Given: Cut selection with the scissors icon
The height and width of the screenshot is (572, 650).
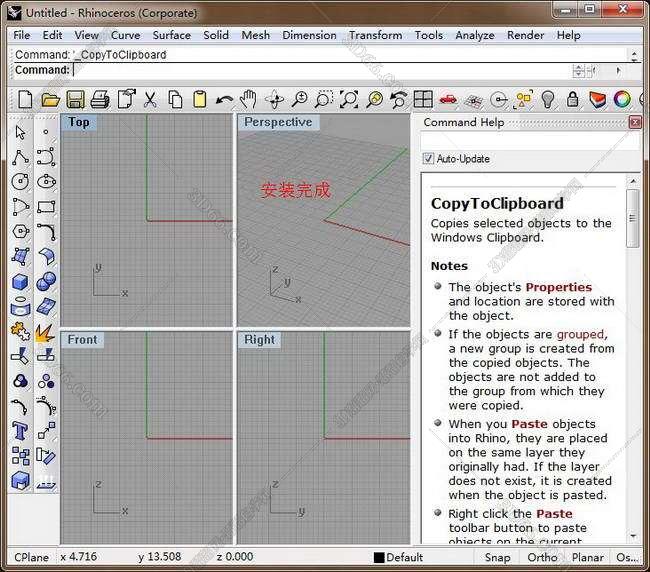Looking at the screenshot, I should click(x=150, y=99).
